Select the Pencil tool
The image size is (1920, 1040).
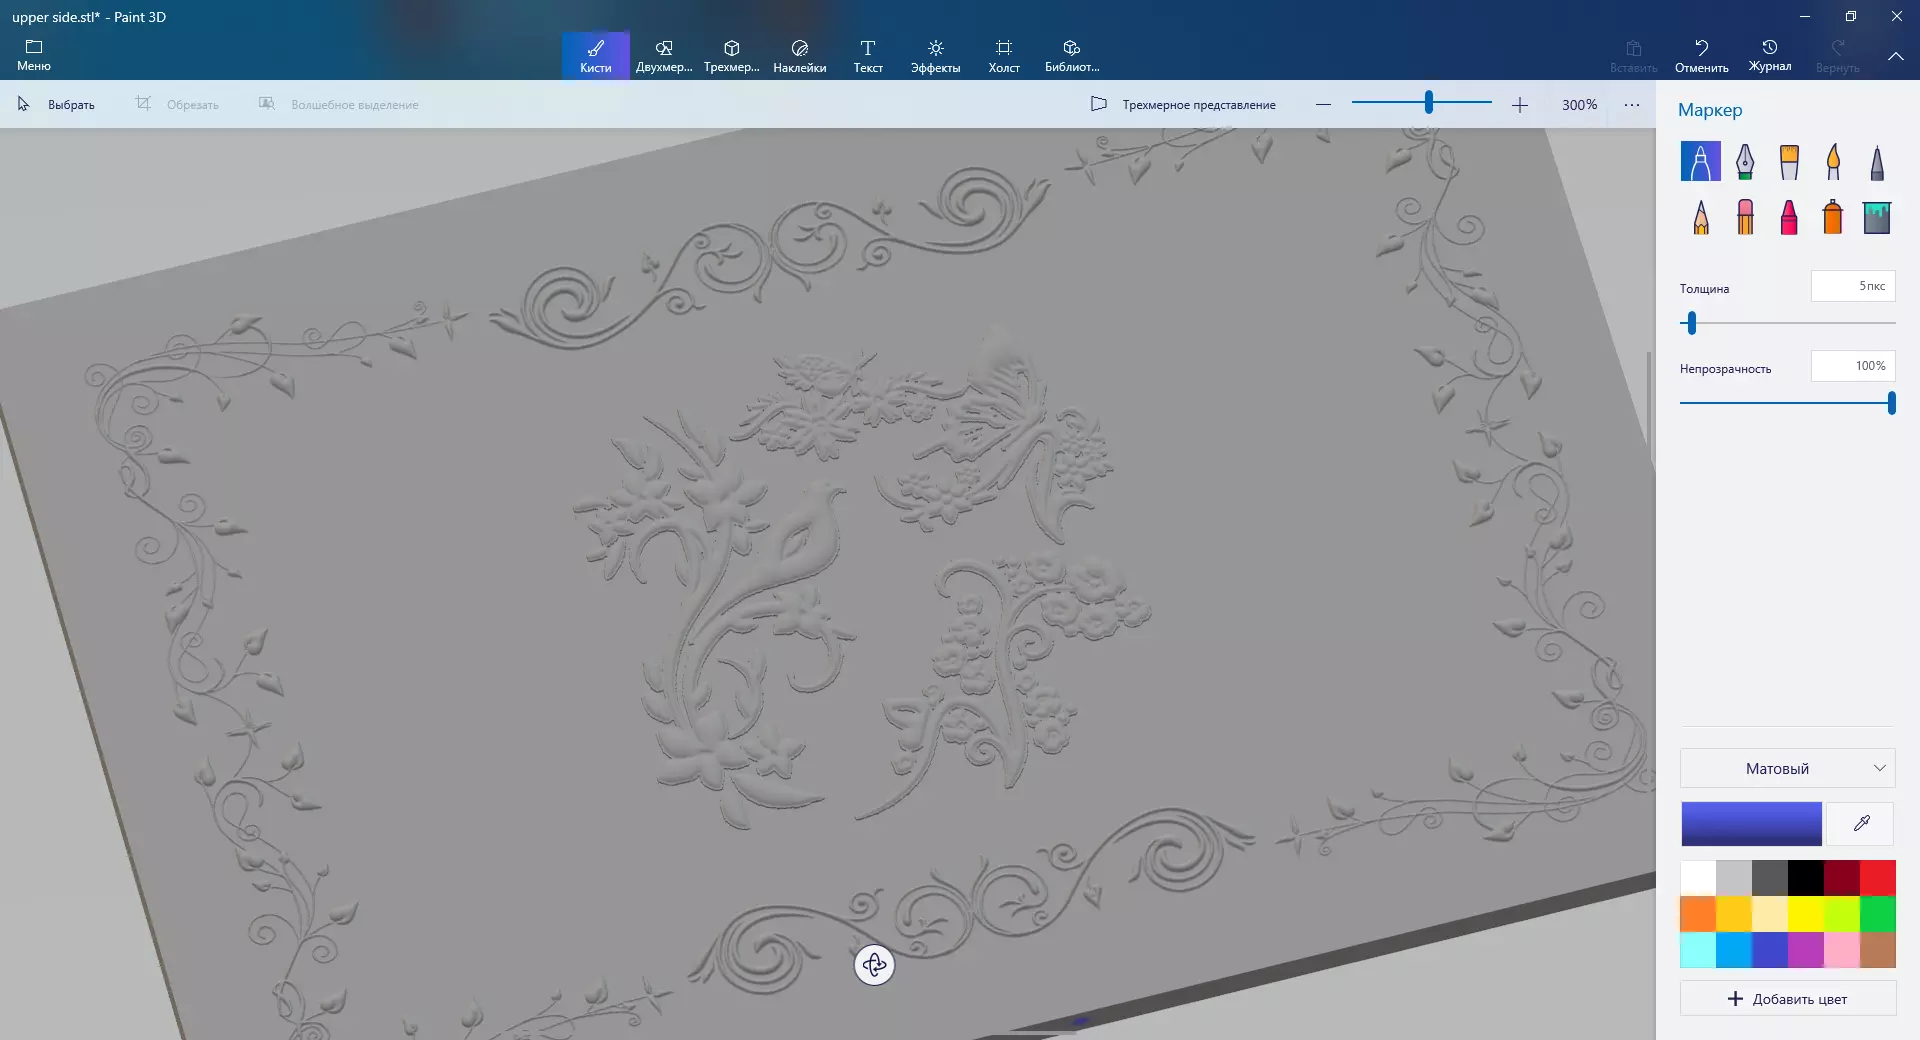1700,217
